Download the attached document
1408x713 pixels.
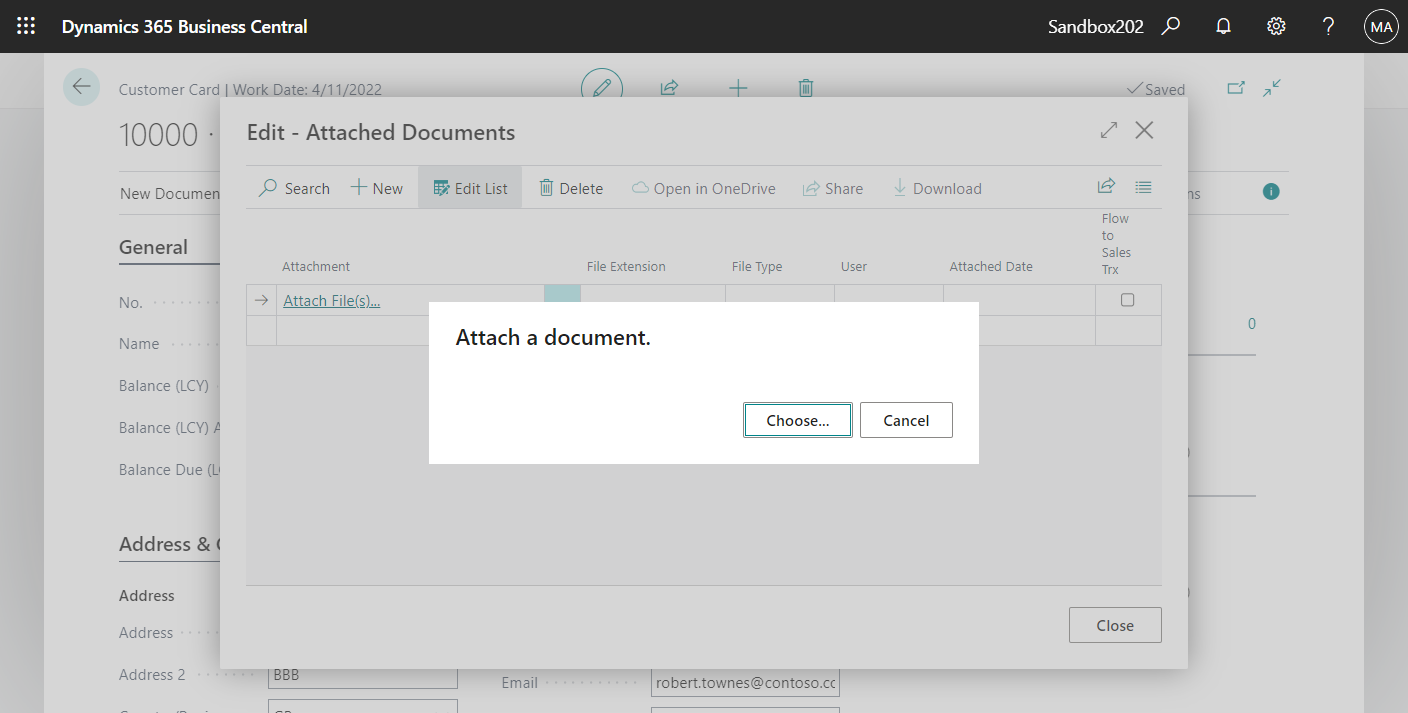tap(936, 188)
